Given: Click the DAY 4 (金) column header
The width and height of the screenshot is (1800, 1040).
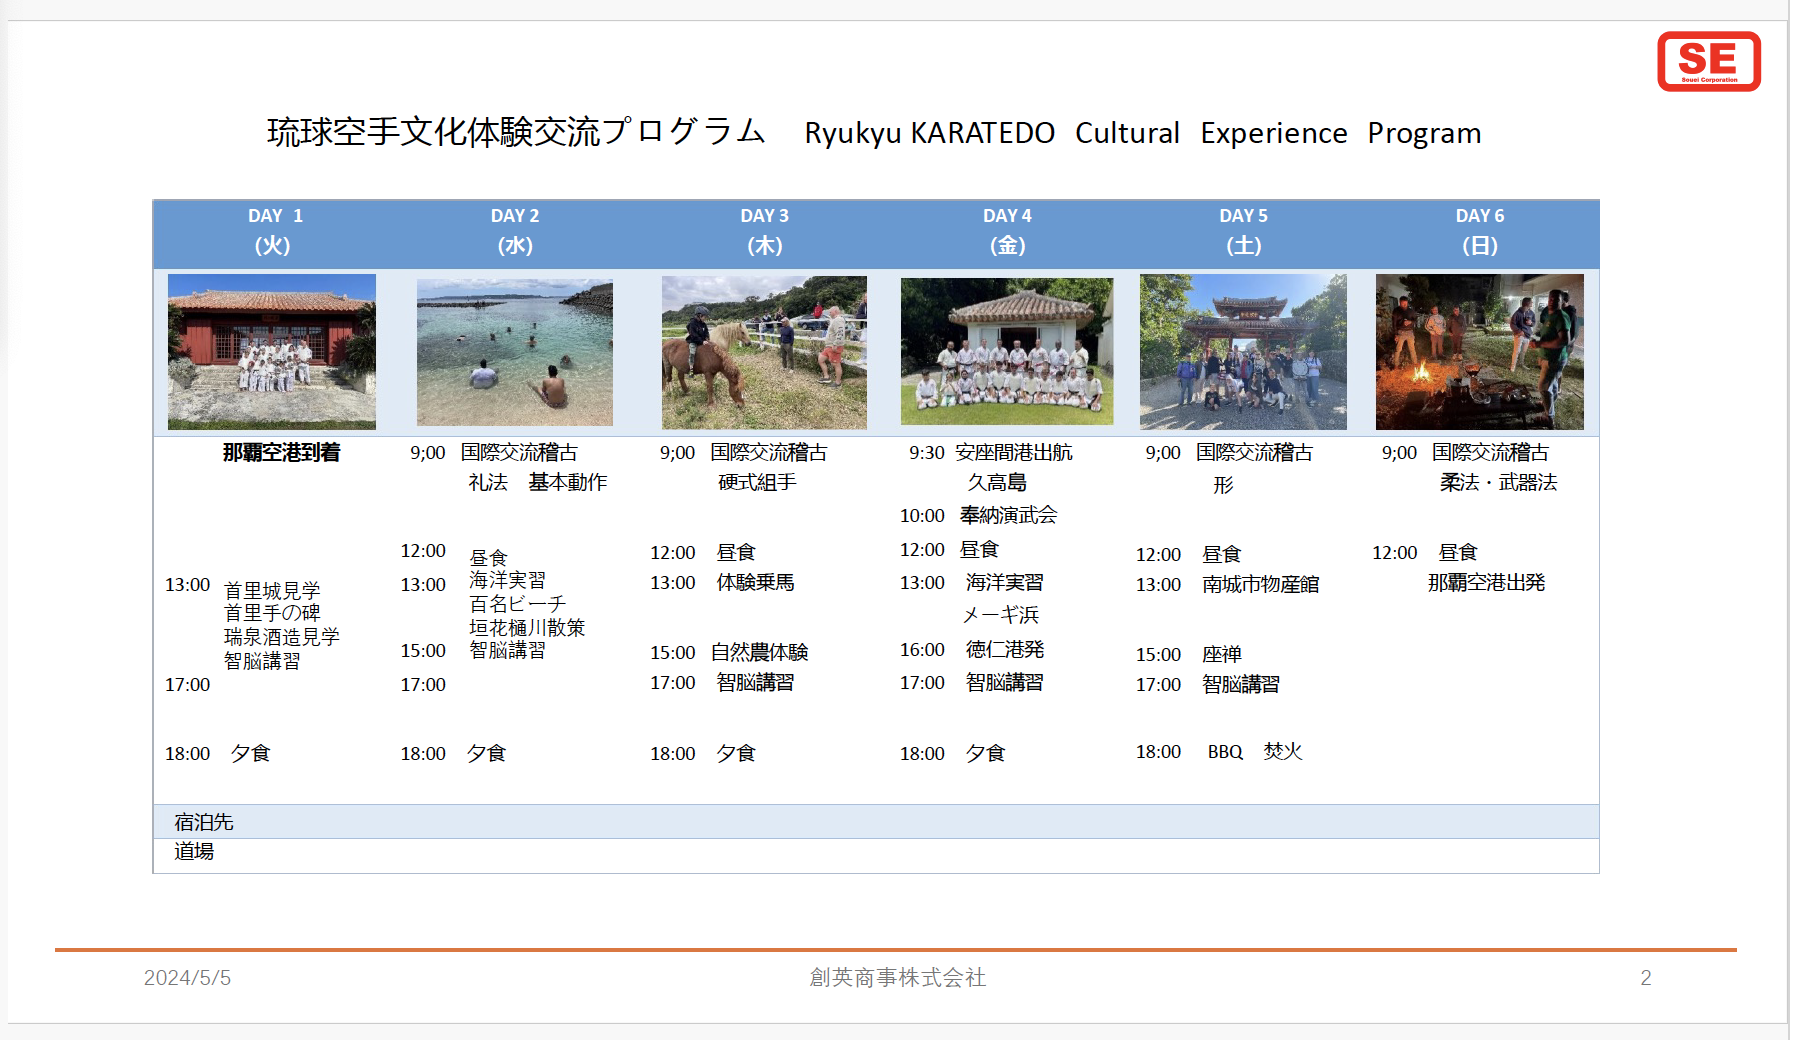Looking at the screenshot, I should click(x=1007, y=231).
